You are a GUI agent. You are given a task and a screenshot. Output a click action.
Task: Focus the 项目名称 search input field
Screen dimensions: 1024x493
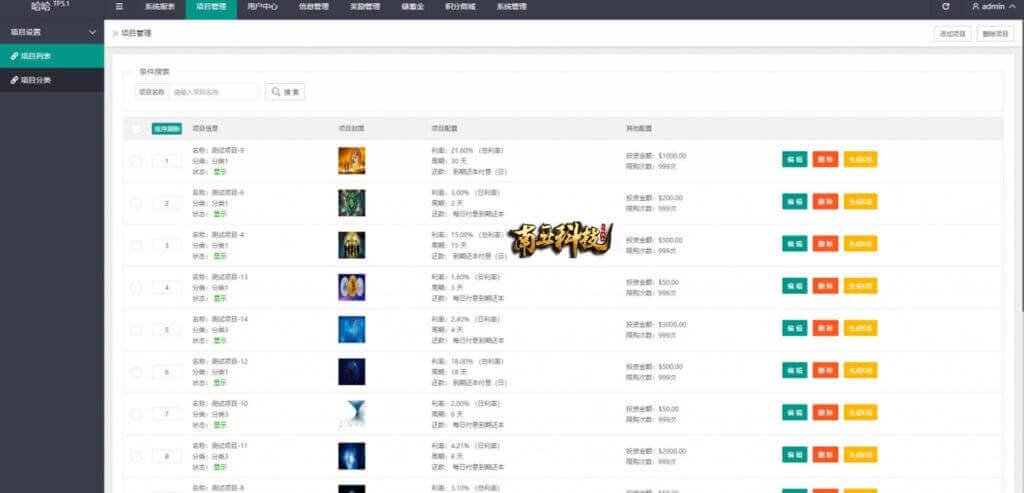(x=214, y=92)
